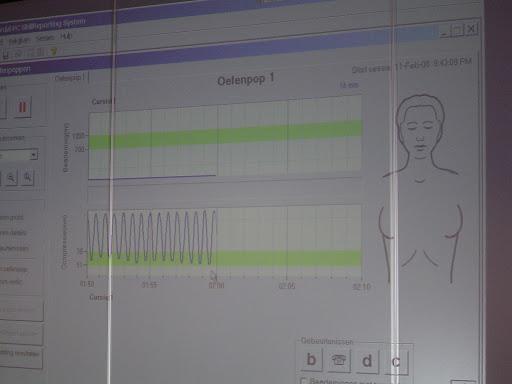Image resolution: width=512 pixels, height=384 pixels.
Task: Click the save icon in toolbar
Action: tap(6, 54)
